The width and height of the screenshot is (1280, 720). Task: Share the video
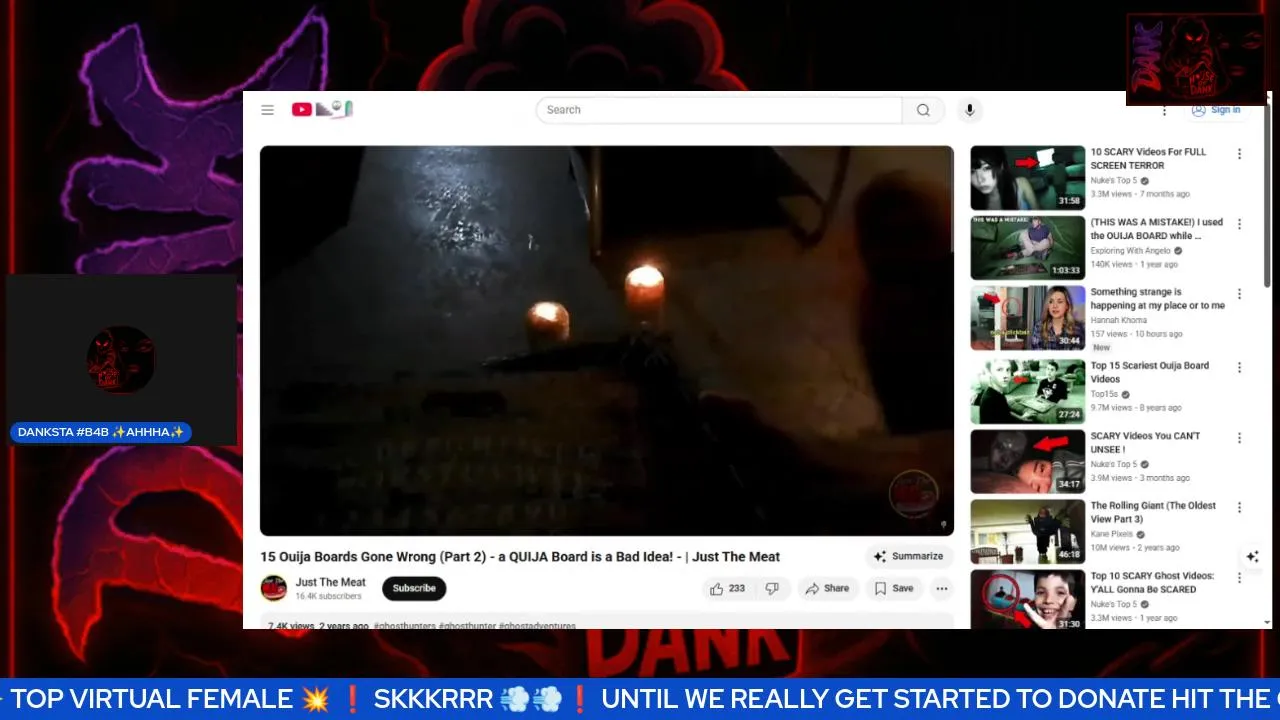827,589
